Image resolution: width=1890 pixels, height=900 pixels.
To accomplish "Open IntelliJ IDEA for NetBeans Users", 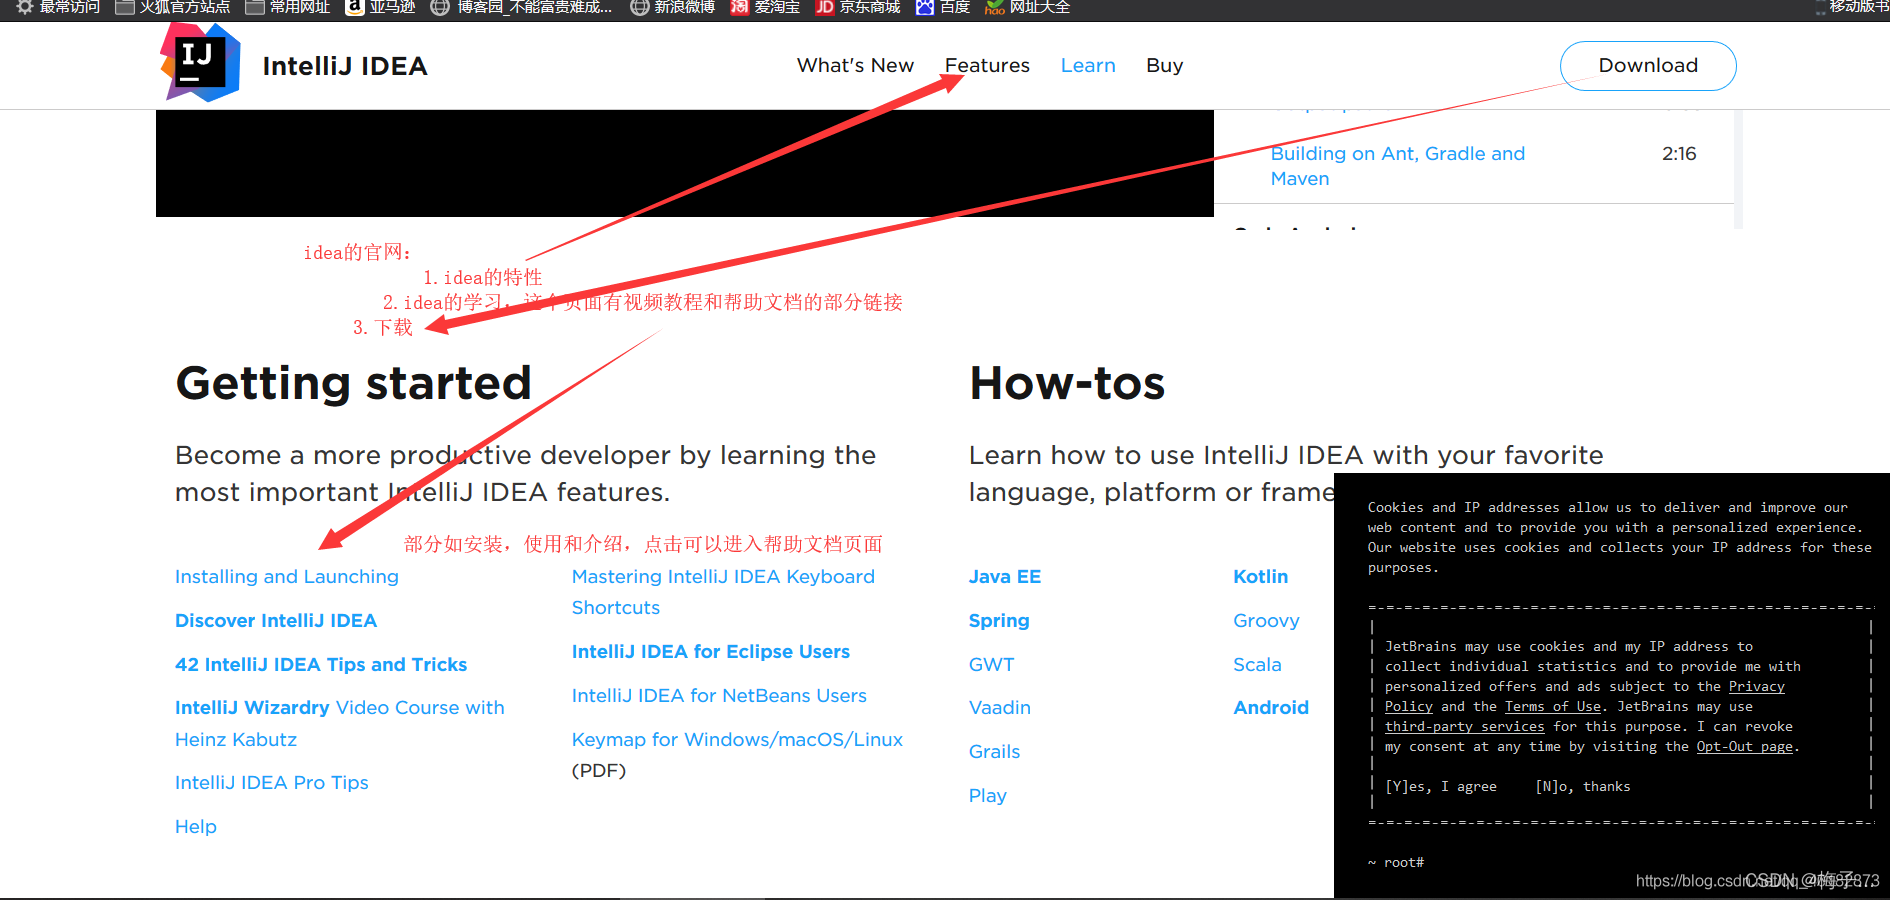I will (719, 696).
